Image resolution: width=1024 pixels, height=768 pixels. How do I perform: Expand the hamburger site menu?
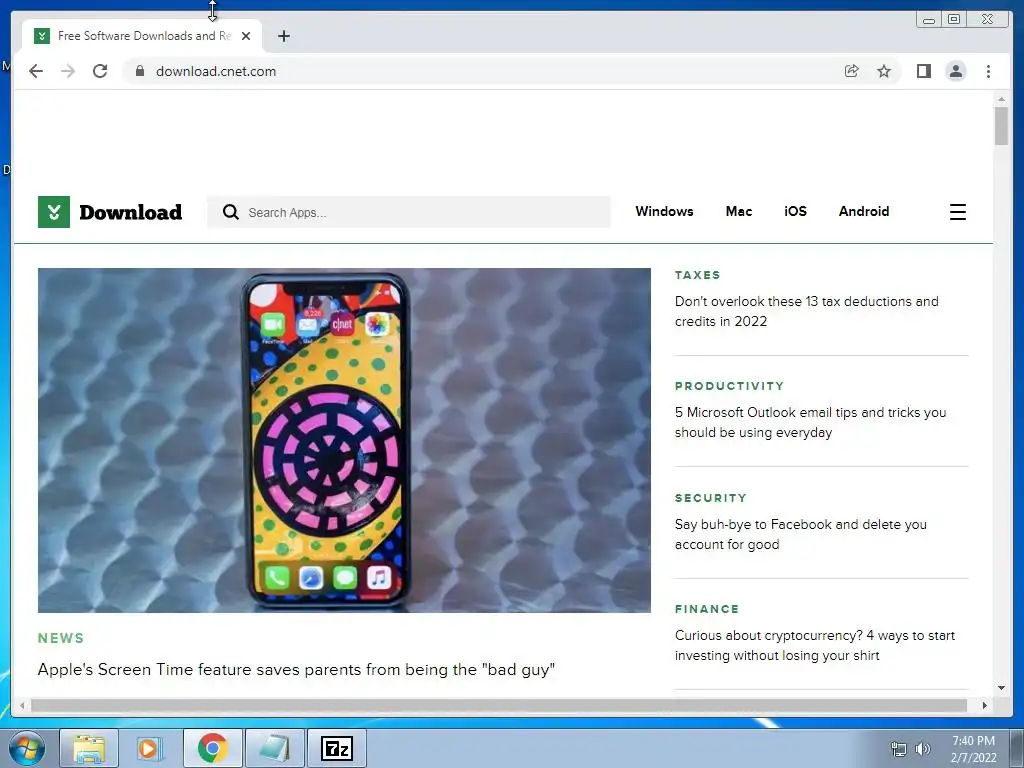pyautogui.click(x=957, y=212)
